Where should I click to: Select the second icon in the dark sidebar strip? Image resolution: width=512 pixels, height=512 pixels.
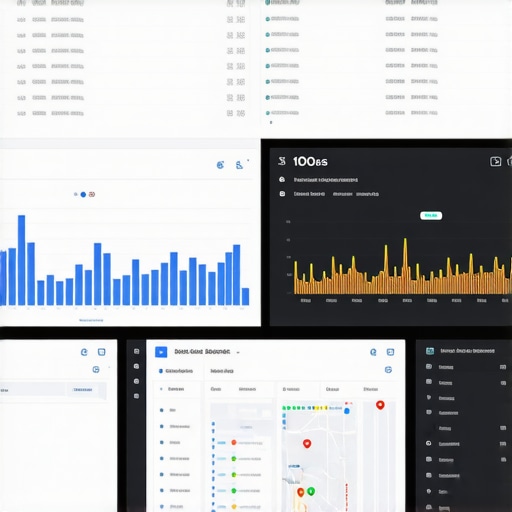coord(136,366)
